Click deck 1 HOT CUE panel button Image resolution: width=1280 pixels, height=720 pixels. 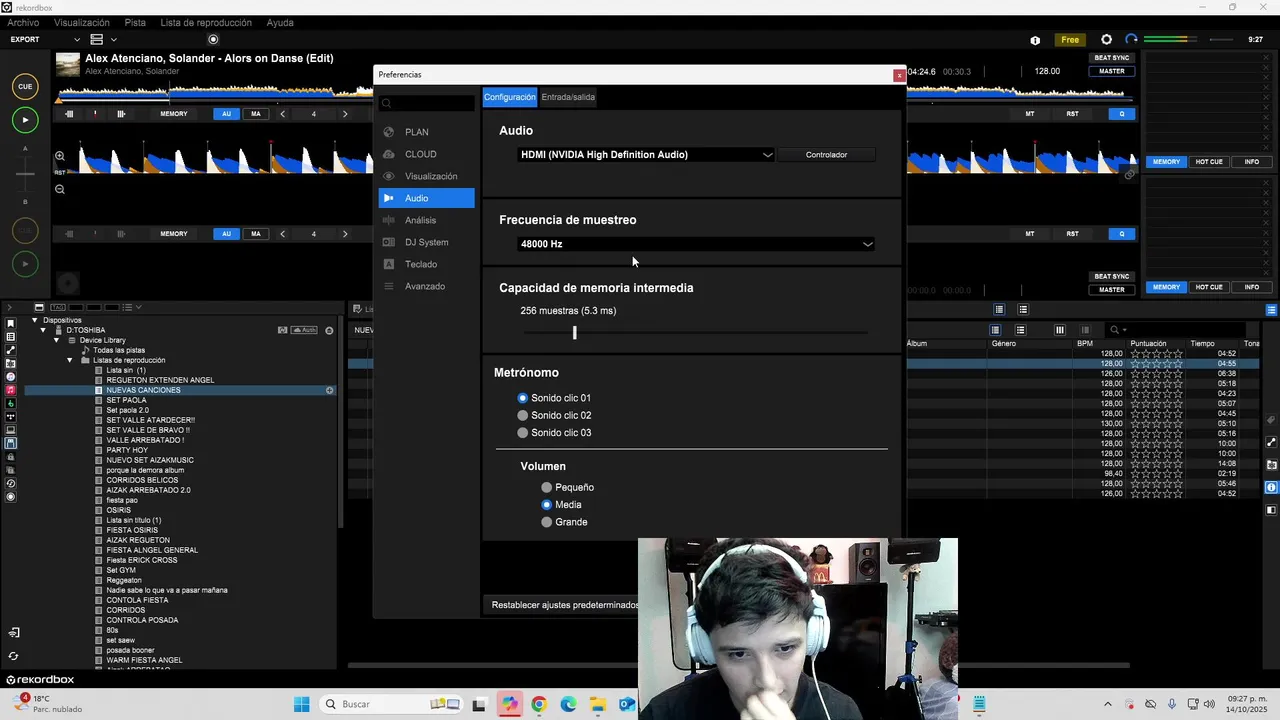coord(1209,162)
